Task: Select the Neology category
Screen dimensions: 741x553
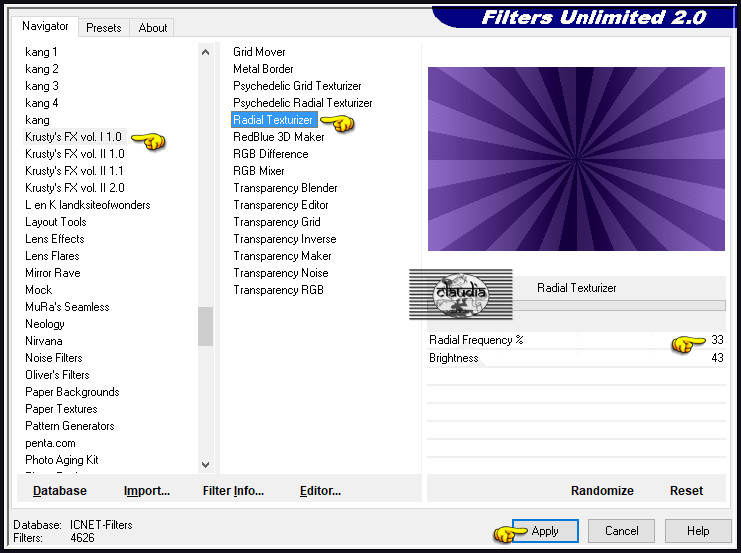Action: [45, 324]
